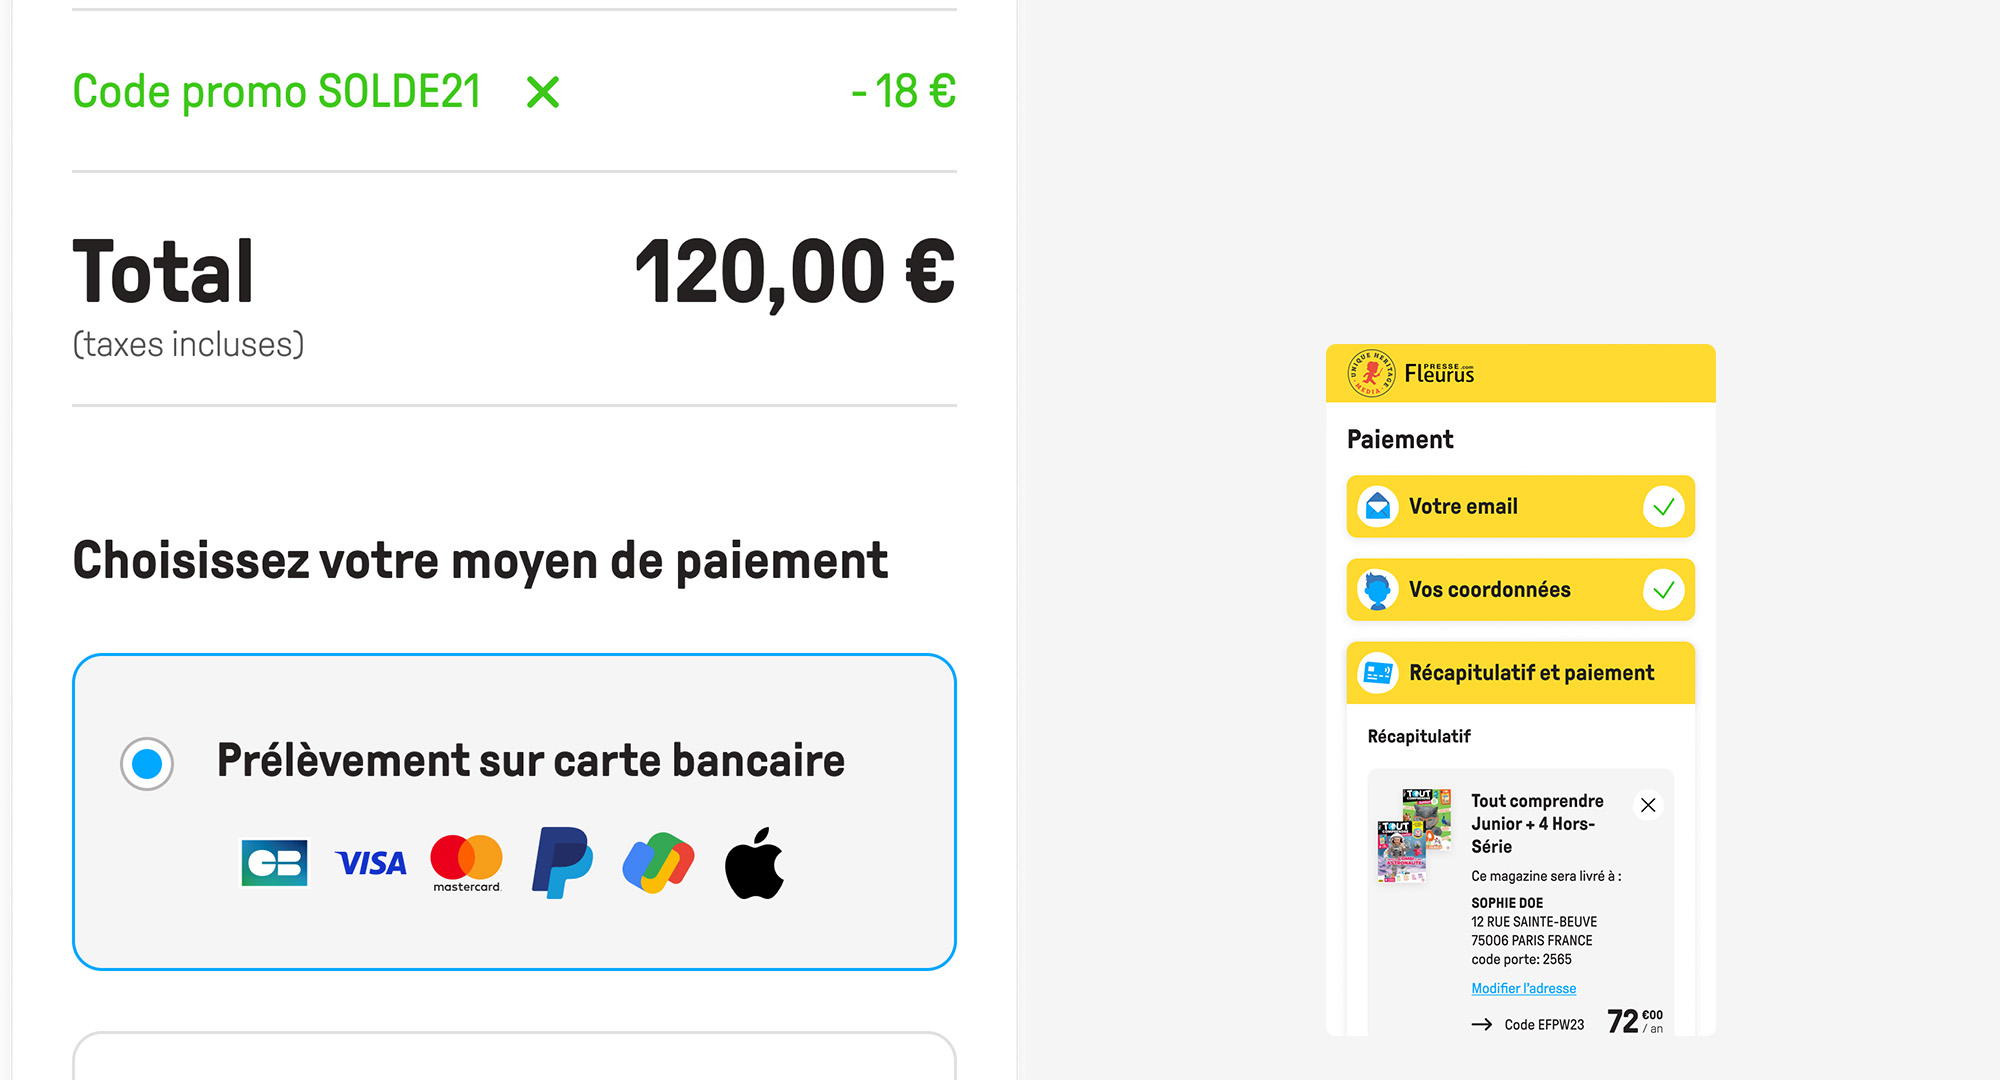2000x1080 pixels.
Task: Click the Visa logo
Action: [x=371, y=863]
